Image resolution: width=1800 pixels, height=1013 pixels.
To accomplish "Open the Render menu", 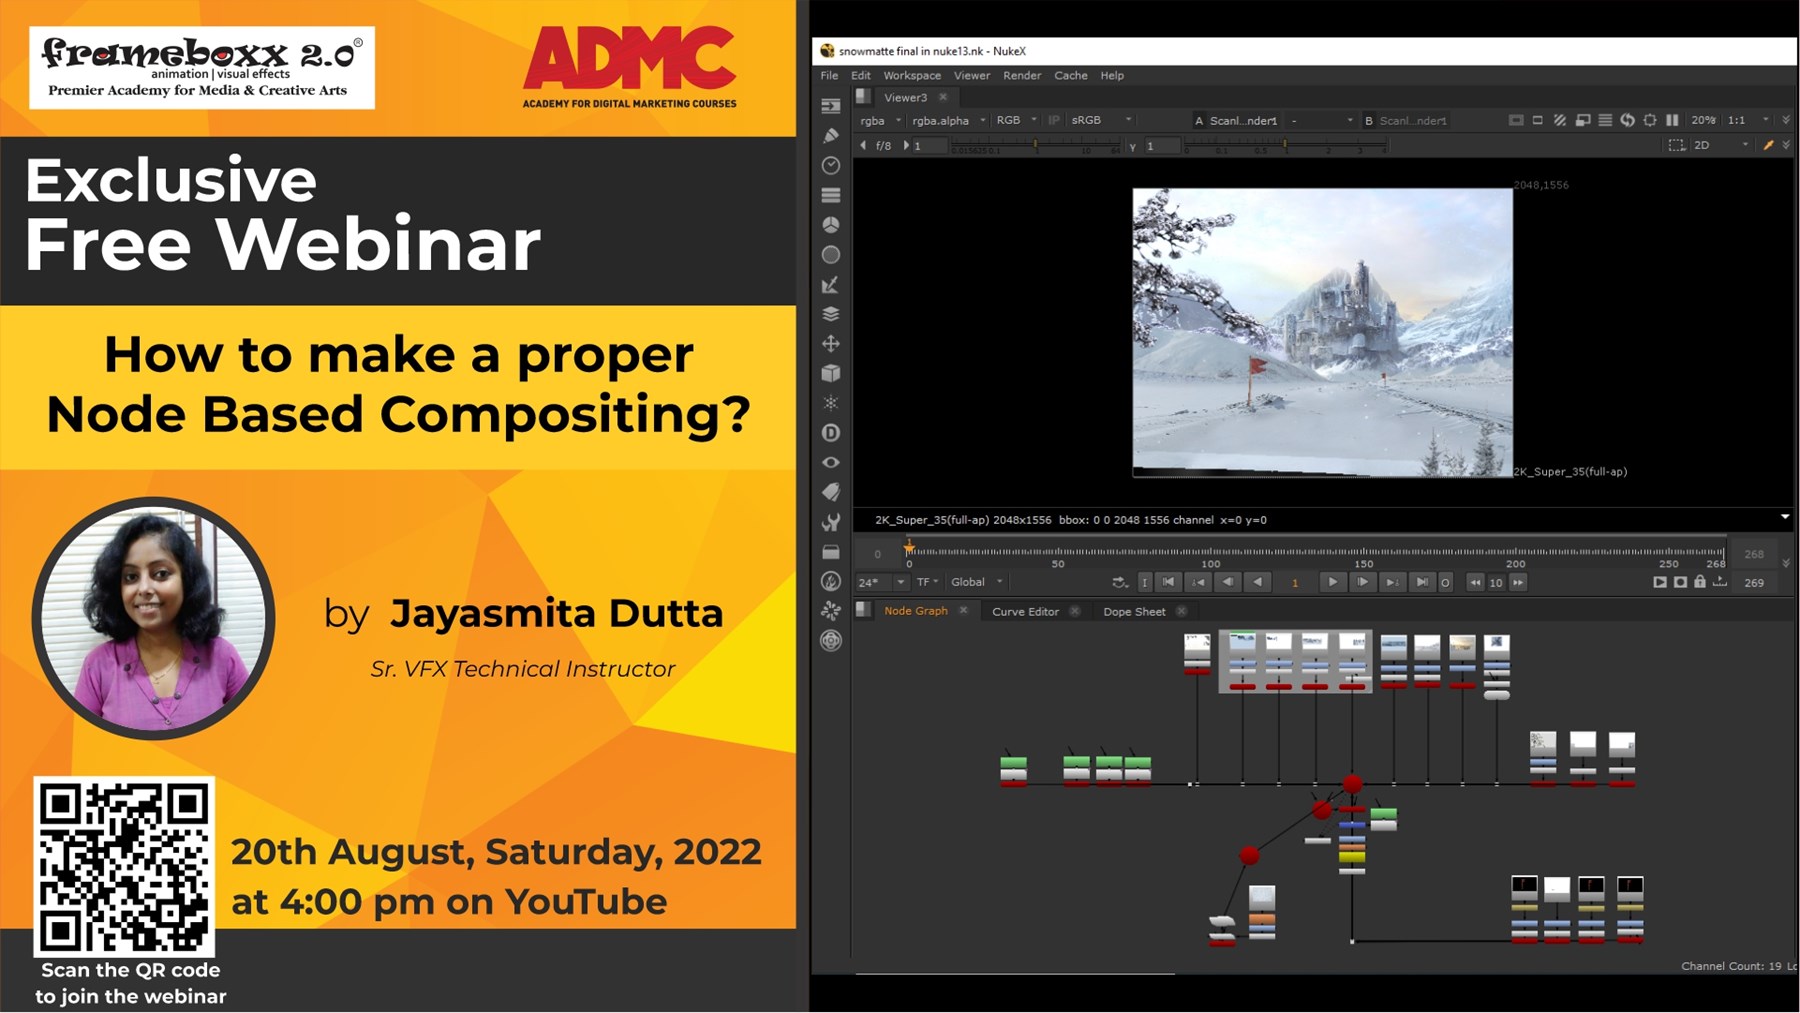I will 1021,75.
